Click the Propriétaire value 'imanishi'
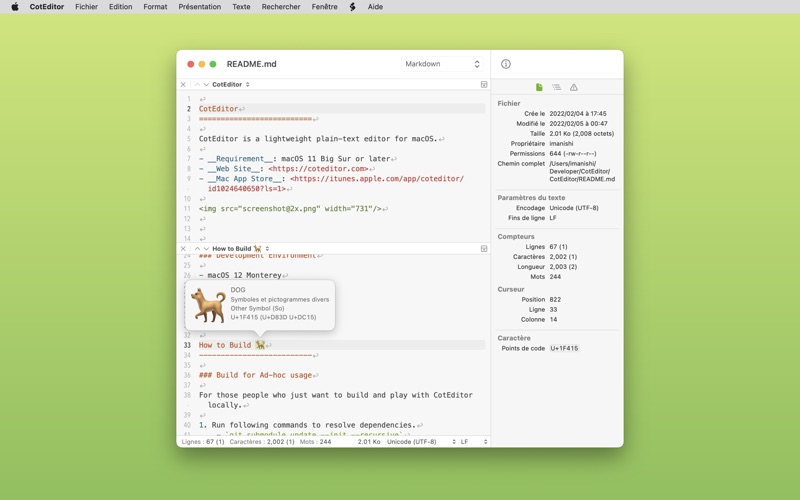Viewport: 800px width, 500px height. pos(561,143)
